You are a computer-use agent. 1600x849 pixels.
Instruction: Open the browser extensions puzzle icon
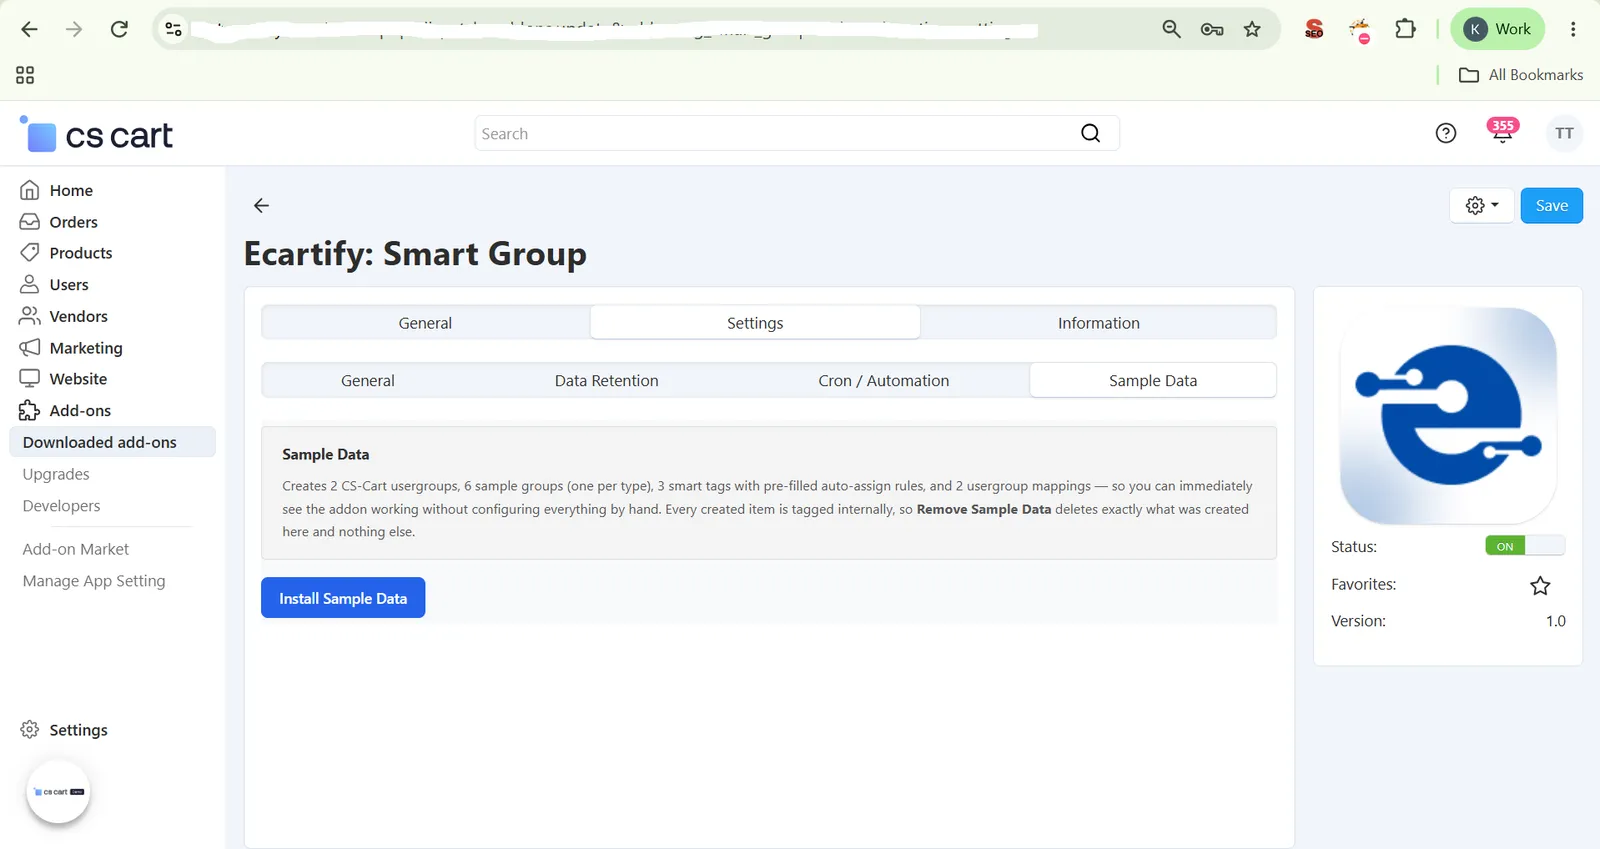(x=1405, y=29)
